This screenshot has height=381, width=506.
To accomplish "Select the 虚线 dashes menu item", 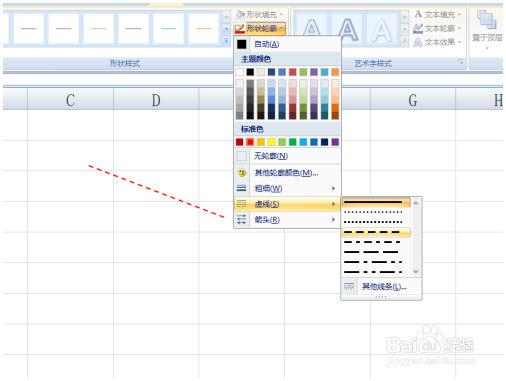I will [x=287, y=204].
